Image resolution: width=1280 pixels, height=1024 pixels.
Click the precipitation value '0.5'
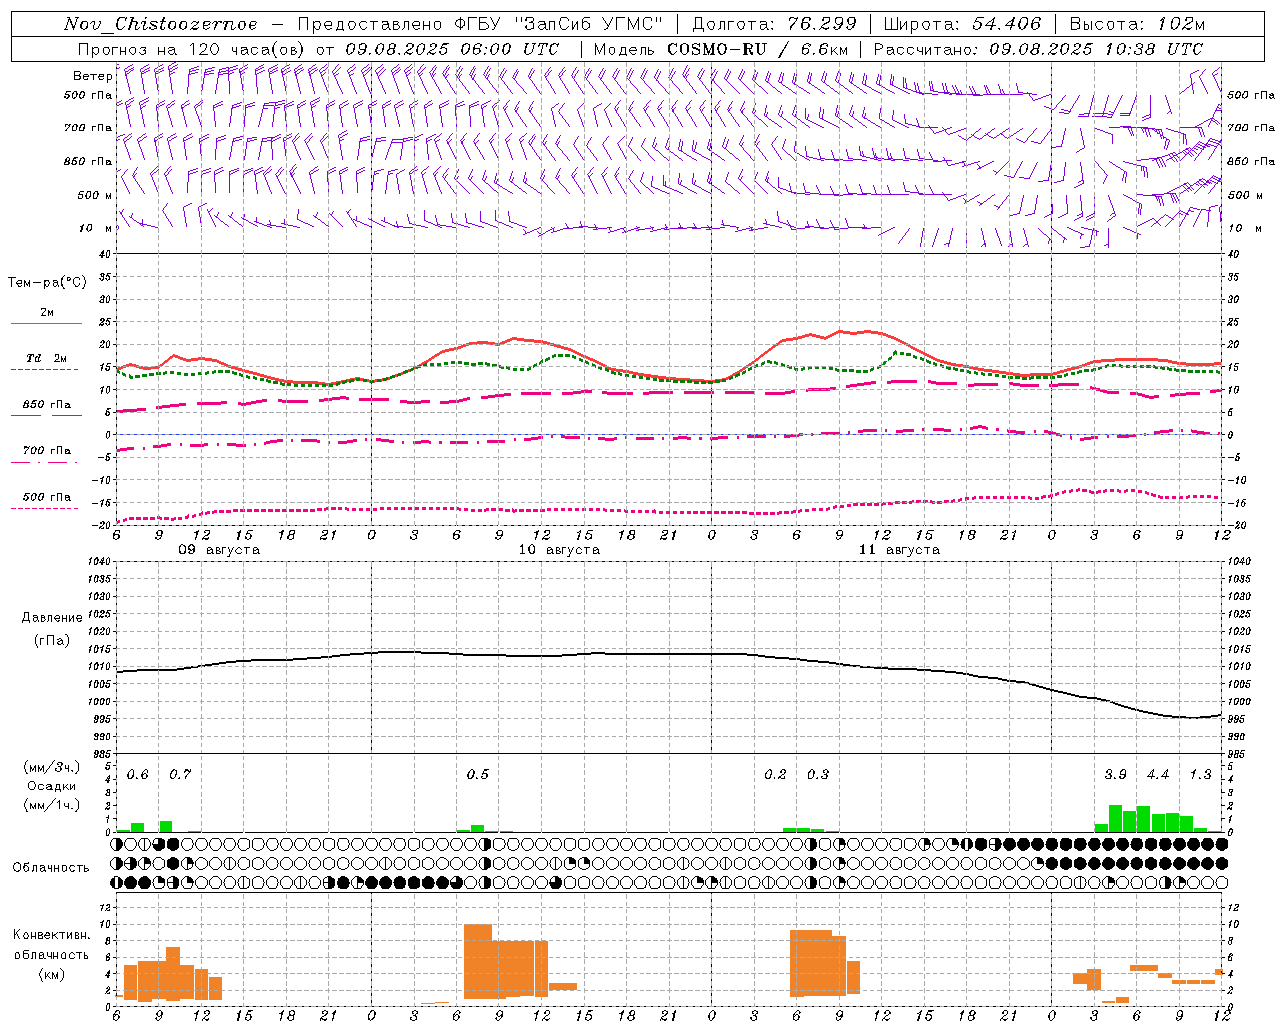tap(477, 775)
